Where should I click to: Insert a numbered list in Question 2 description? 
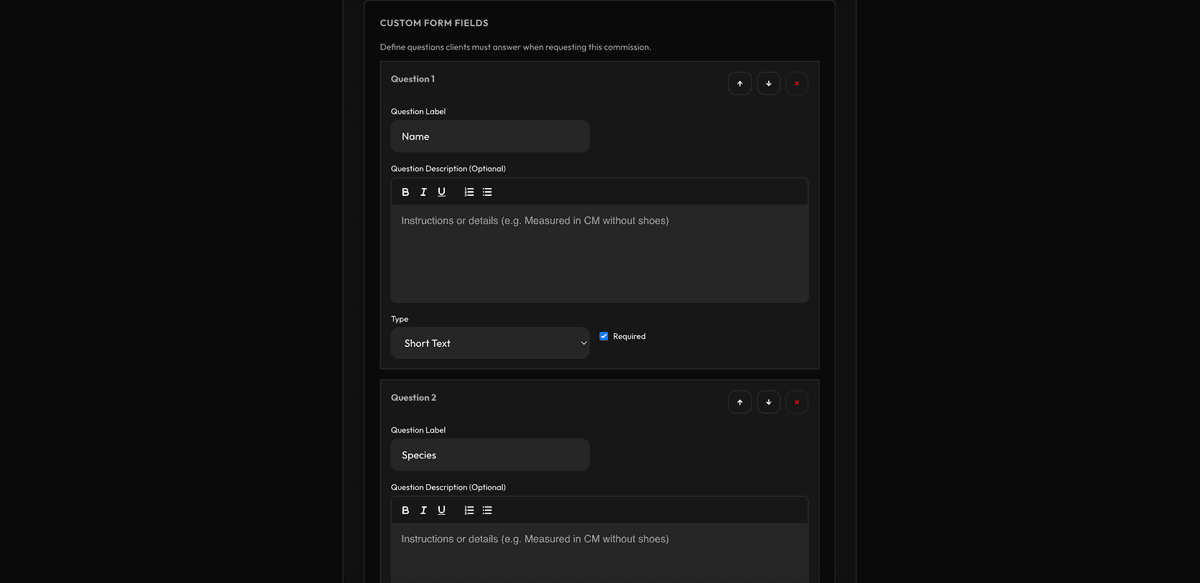click(468, 509)
